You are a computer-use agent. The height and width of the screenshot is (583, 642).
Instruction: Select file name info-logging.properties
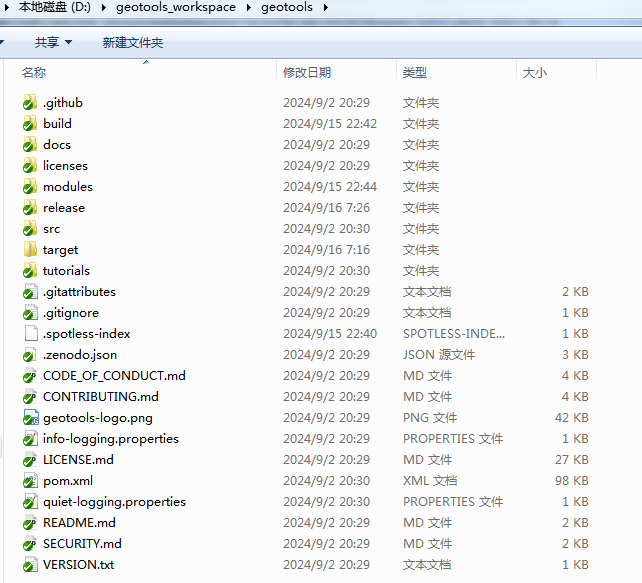coord(111,439)
